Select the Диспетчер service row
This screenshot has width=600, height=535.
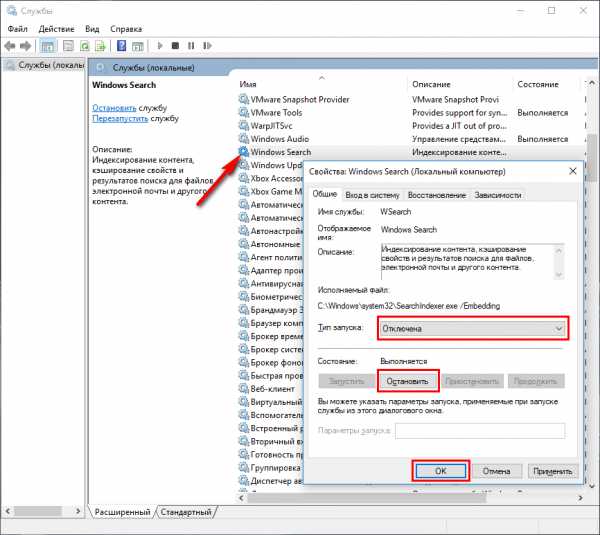point(271,481)
